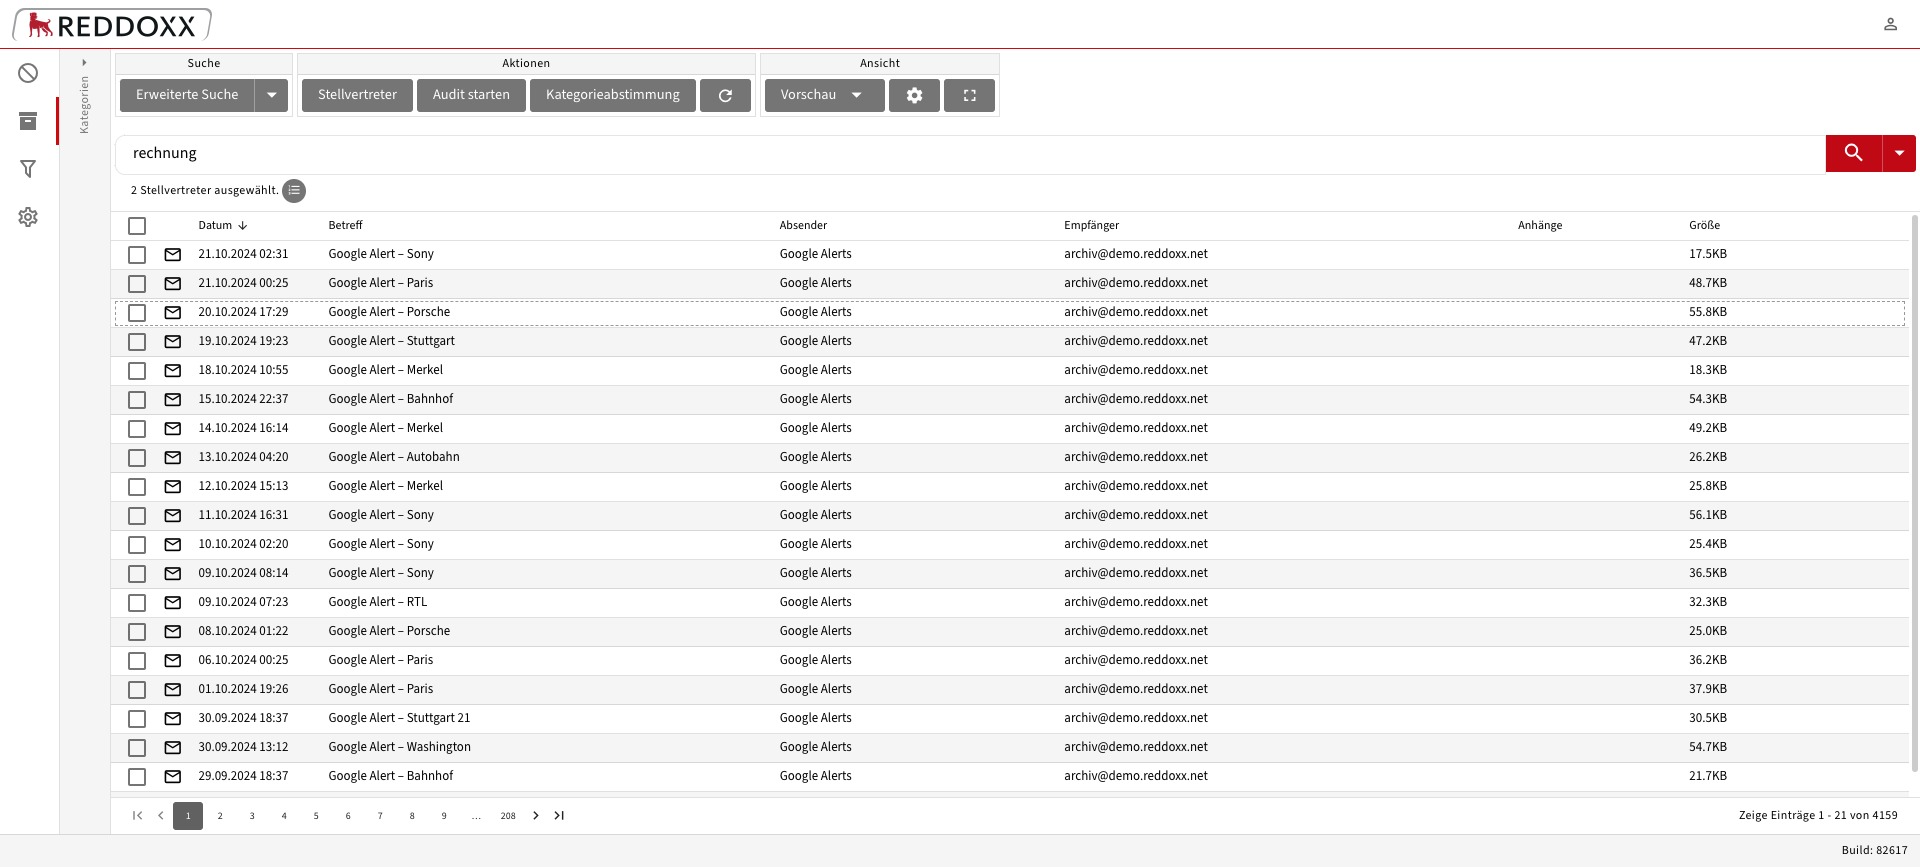Viewport: 1920px width, 867px height.
Task: Click the refresh icon button
Action: click(725, 95)
